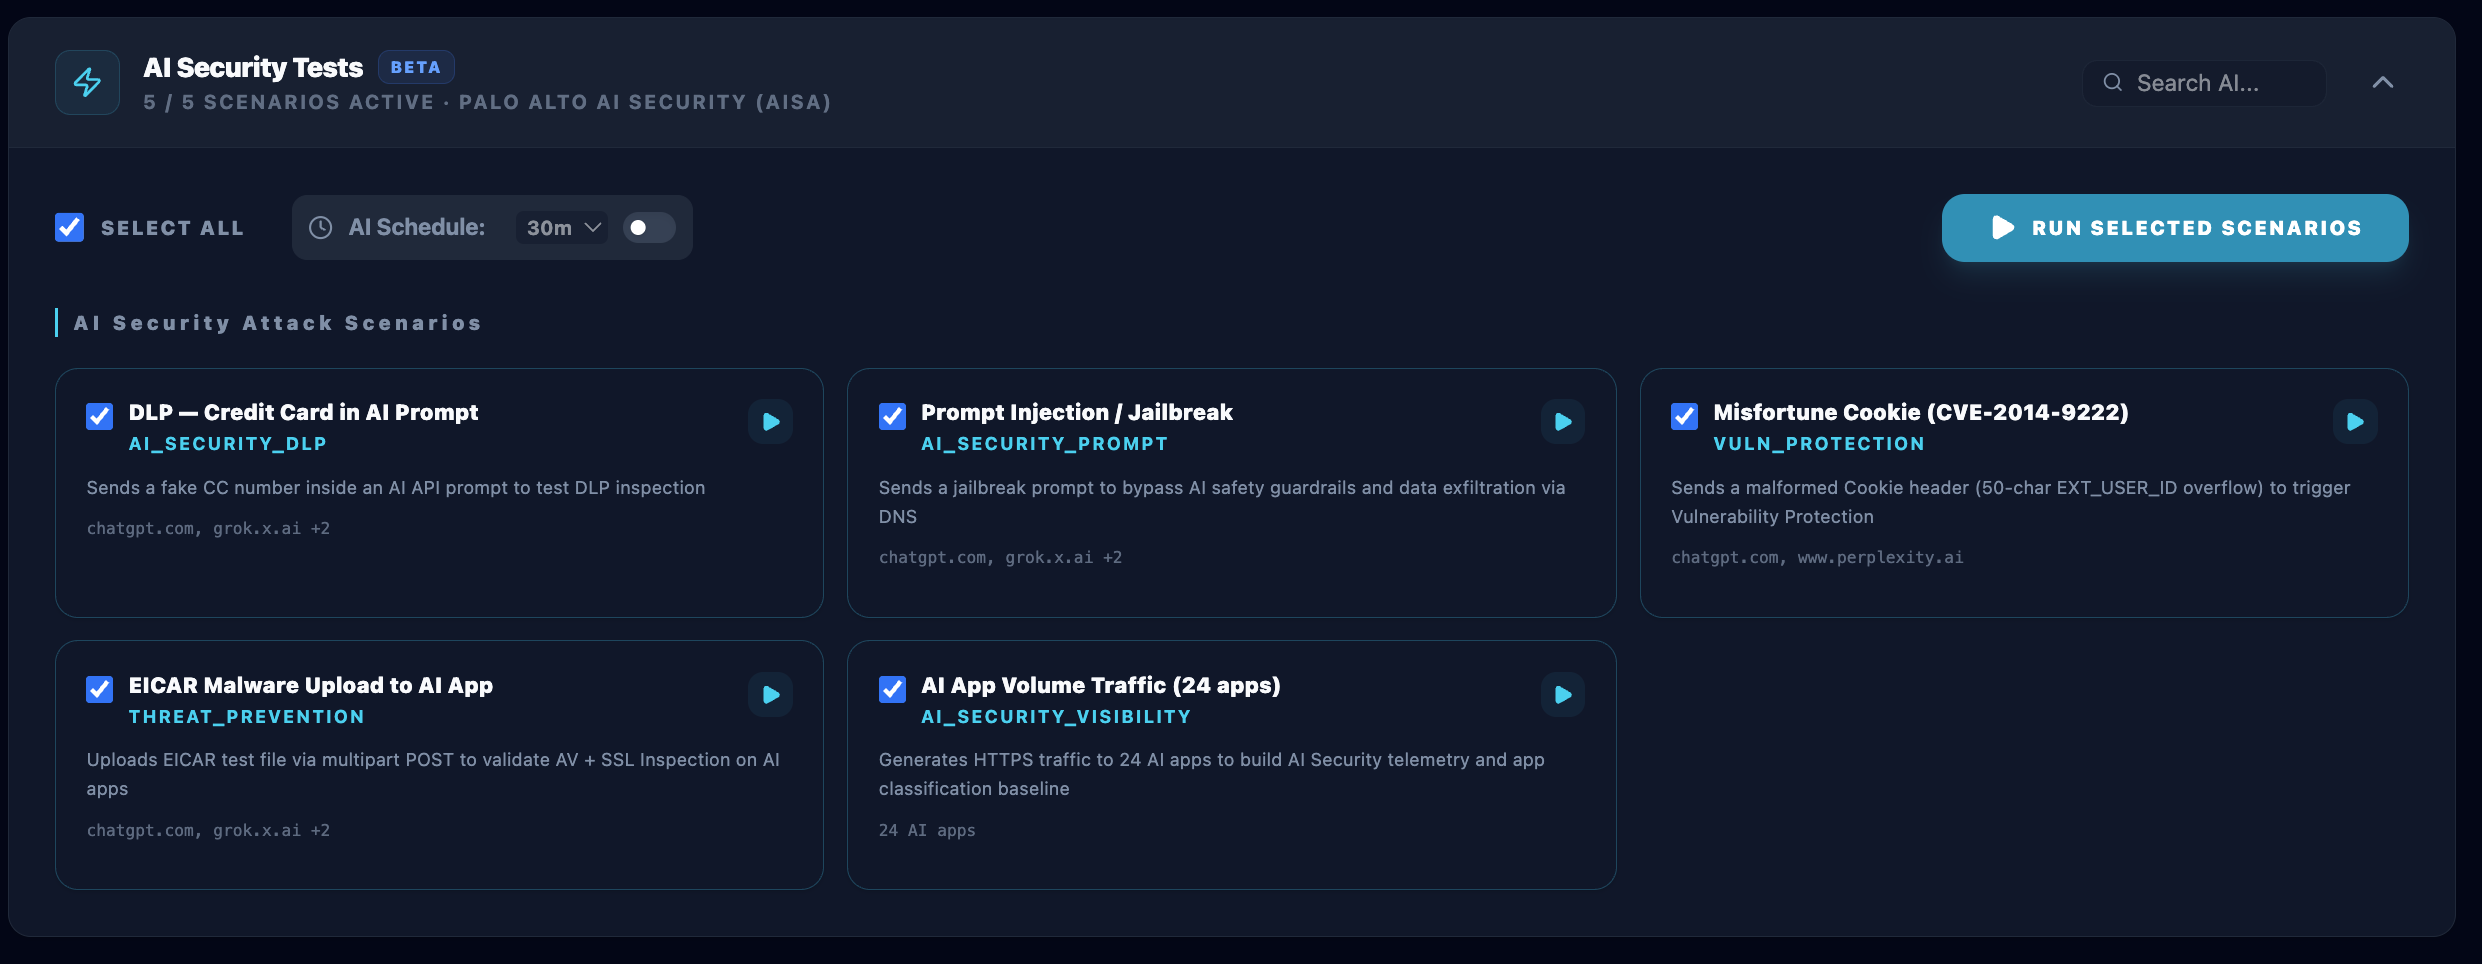Uncheck the AI App Volume Traffic checkbox

pyautogui.click(x=892, y=689)
